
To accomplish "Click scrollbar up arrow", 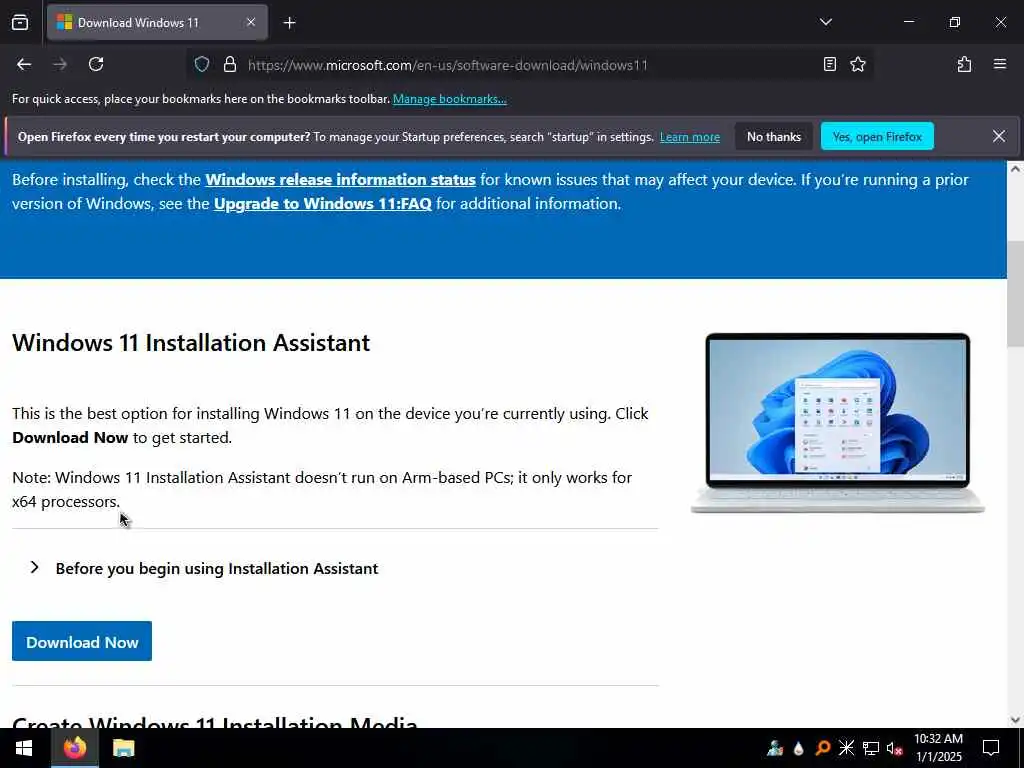I will [x=1015, y=169].
